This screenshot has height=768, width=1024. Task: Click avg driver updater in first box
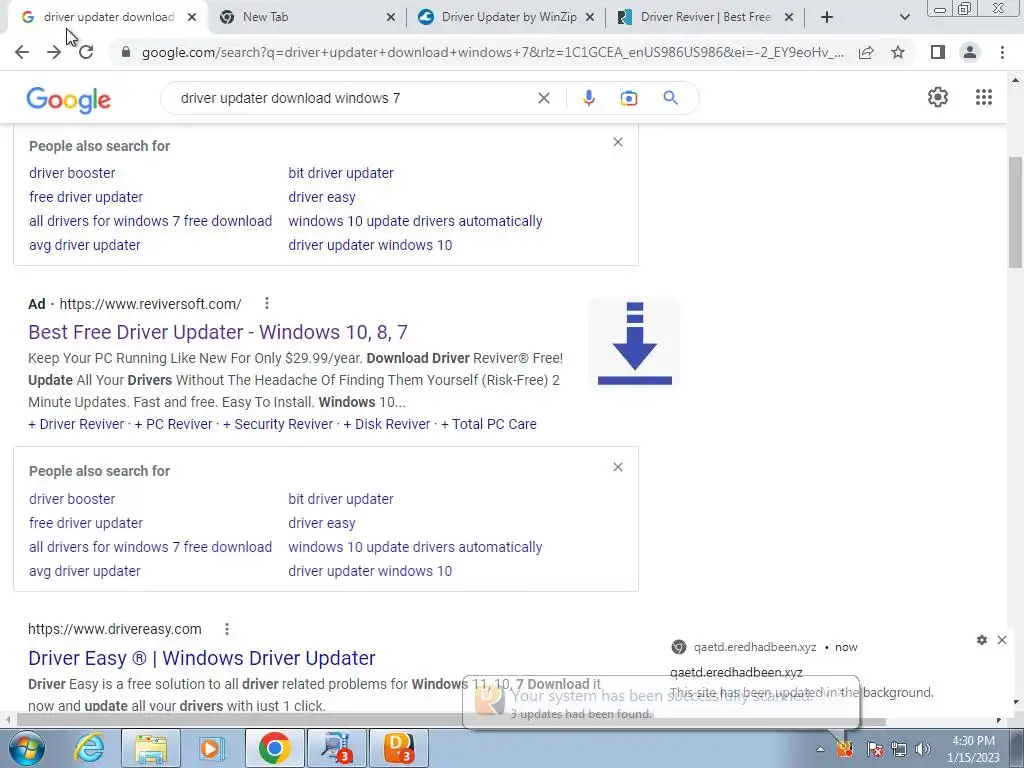point(85,245)
